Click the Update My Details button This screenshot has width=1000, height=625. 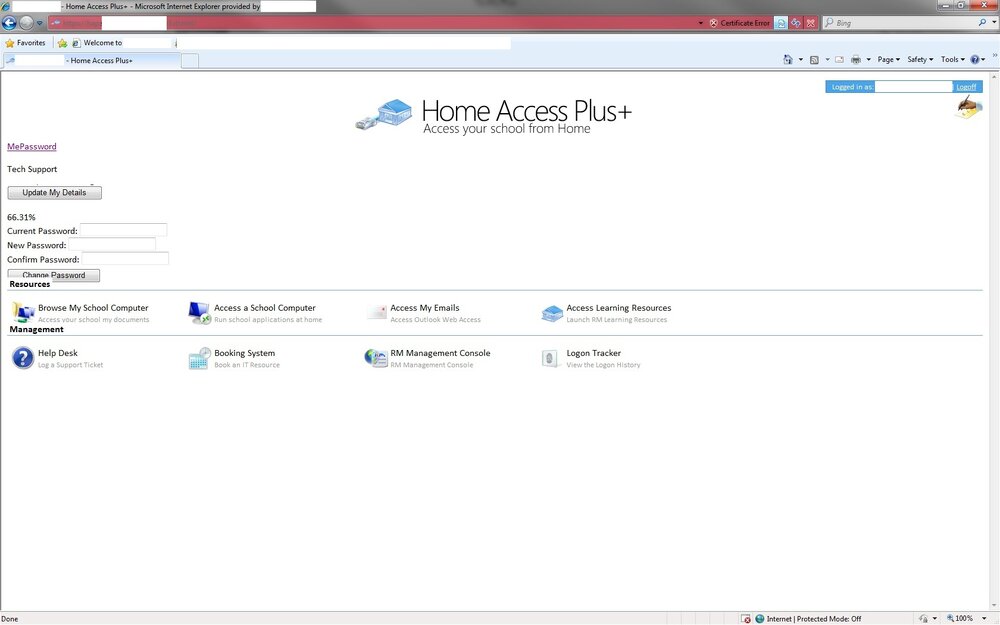pyautogui.click(x=54, y=193)
